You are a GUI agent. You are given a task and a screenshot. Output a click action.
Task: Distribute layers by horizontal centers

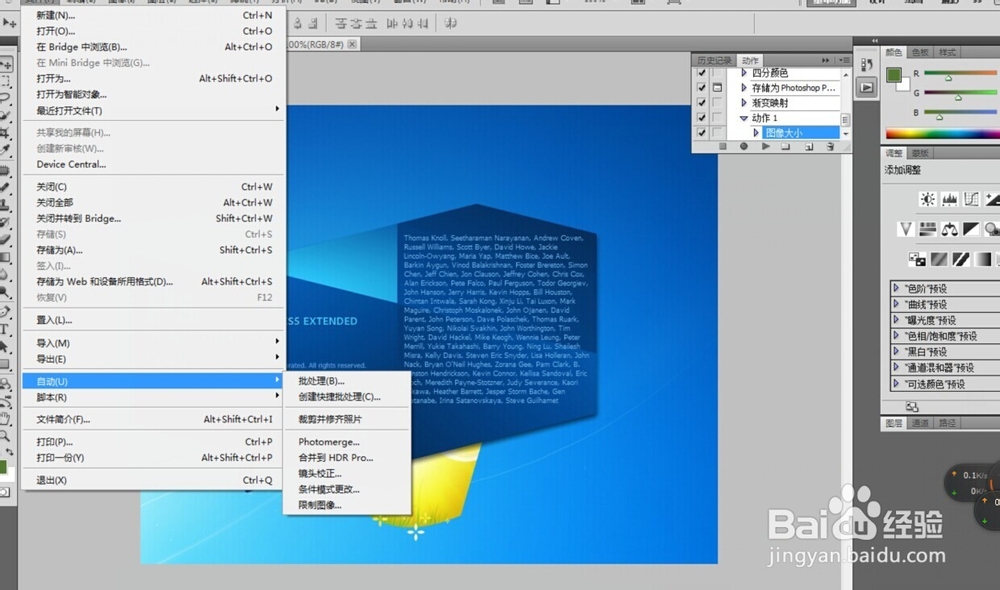[408, 24]
